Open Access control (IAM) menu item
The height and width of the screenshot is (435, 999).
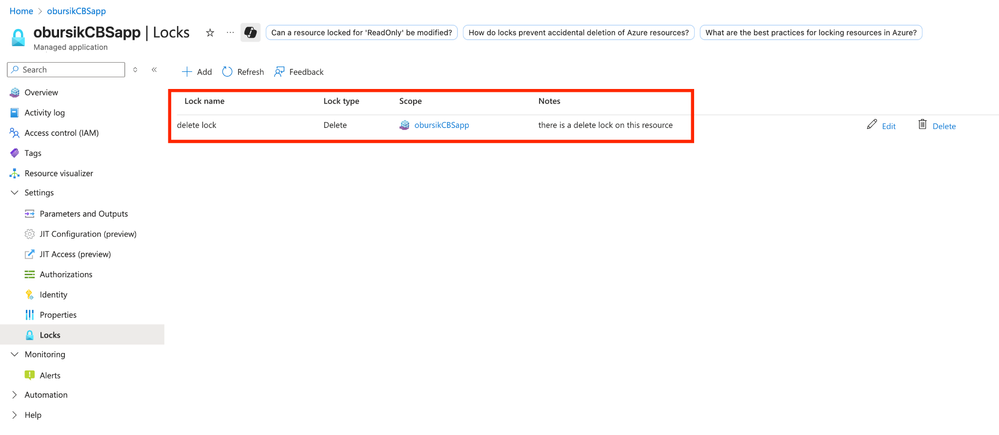tap(61, 133)
